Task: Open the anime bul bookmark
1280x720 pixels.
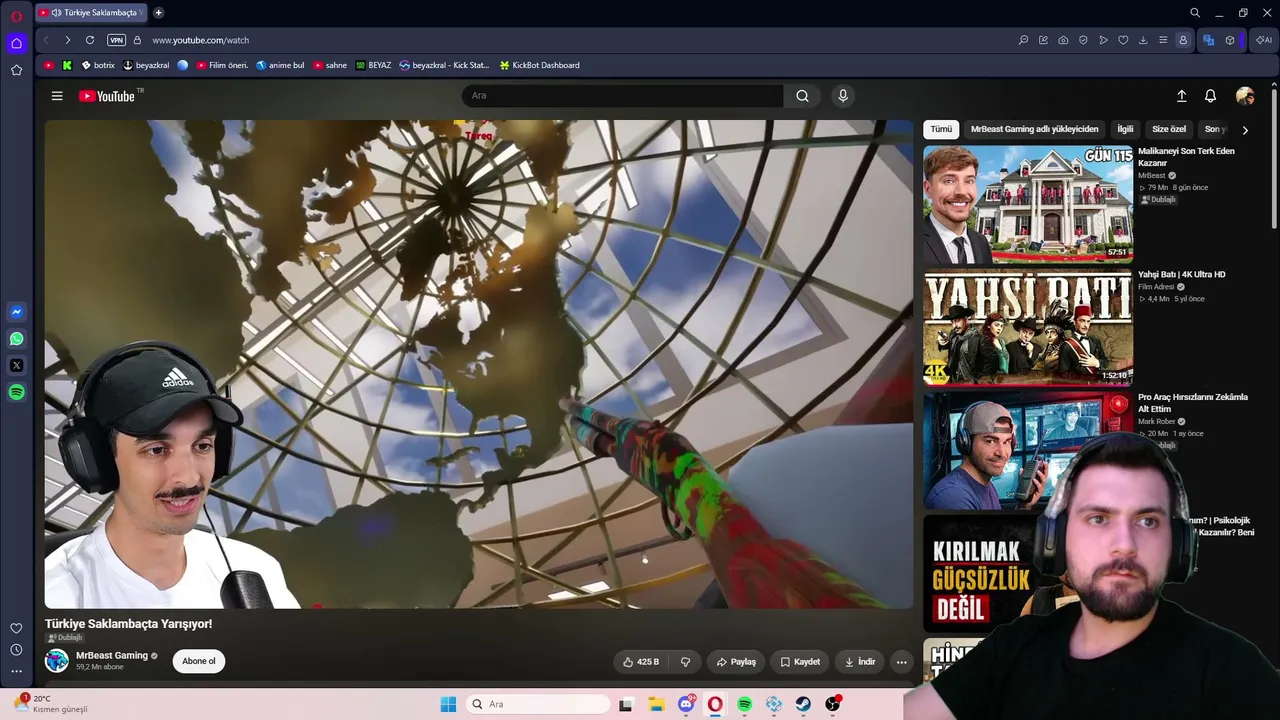Action: coord(280,65)
